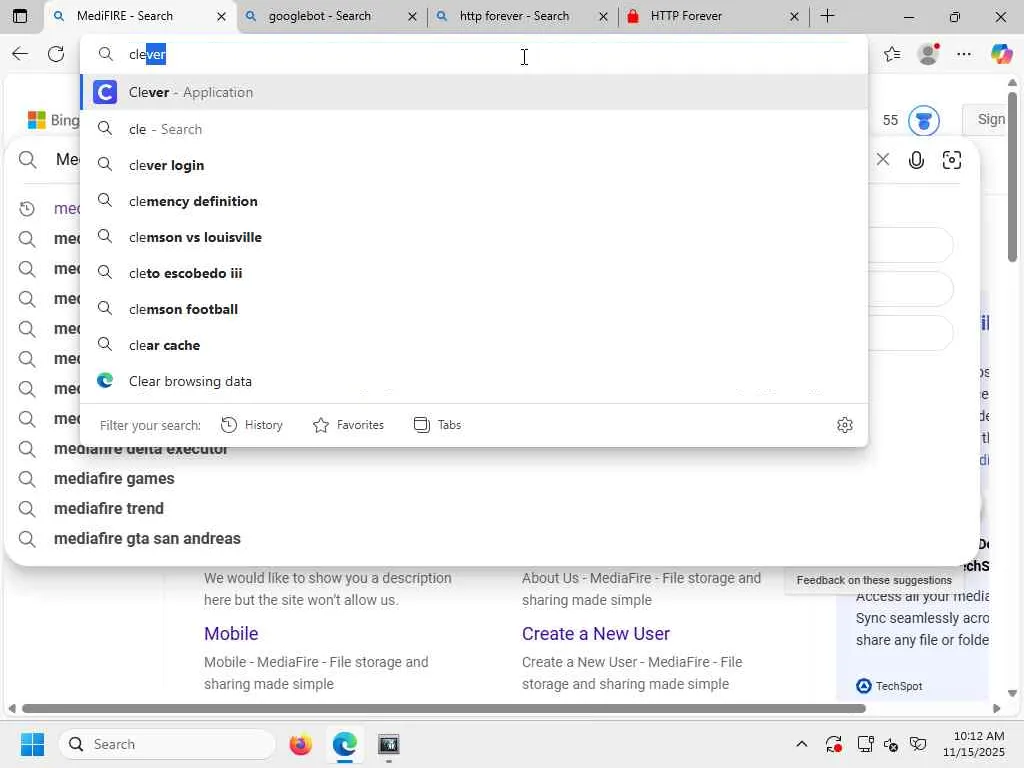
Task: Open the sync tray icon
Action: pyautogui.click(x=833, y=744)
